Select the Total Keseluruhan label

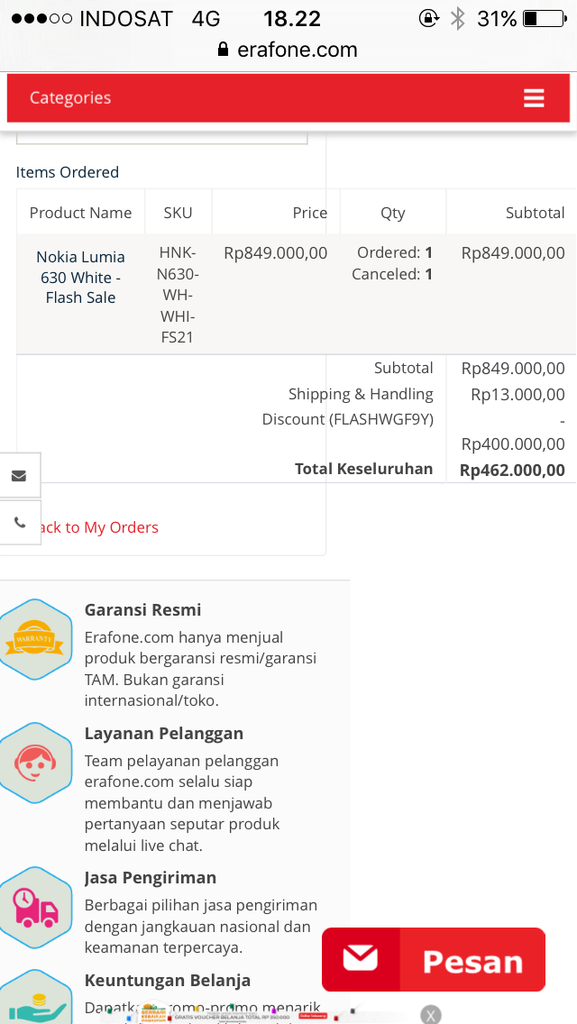(x=364, y=468)
